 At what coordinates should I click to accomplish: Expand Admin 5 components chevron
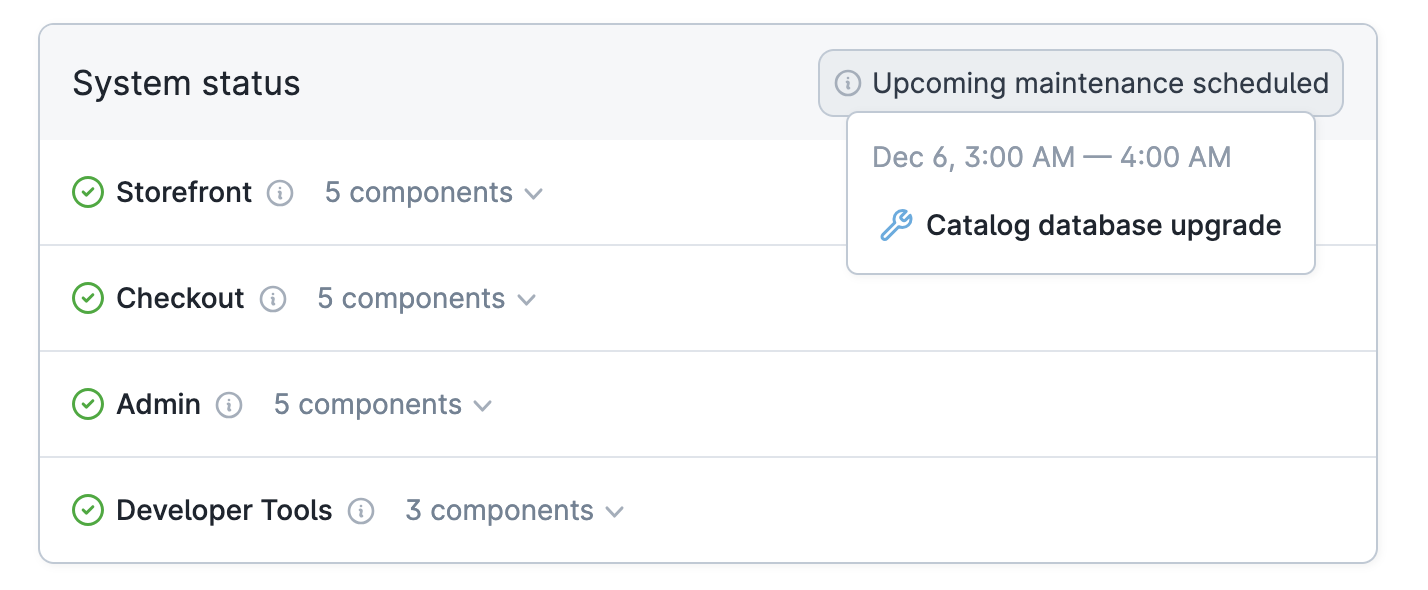click(x=483, y=405)
